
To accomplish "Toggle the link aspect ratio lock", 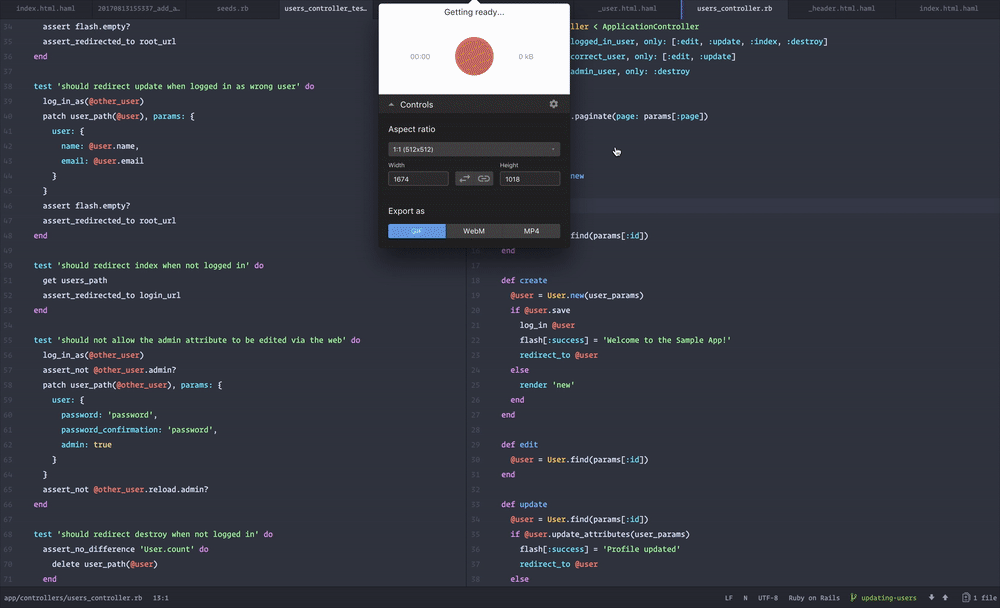I will (x=484, y=179).
